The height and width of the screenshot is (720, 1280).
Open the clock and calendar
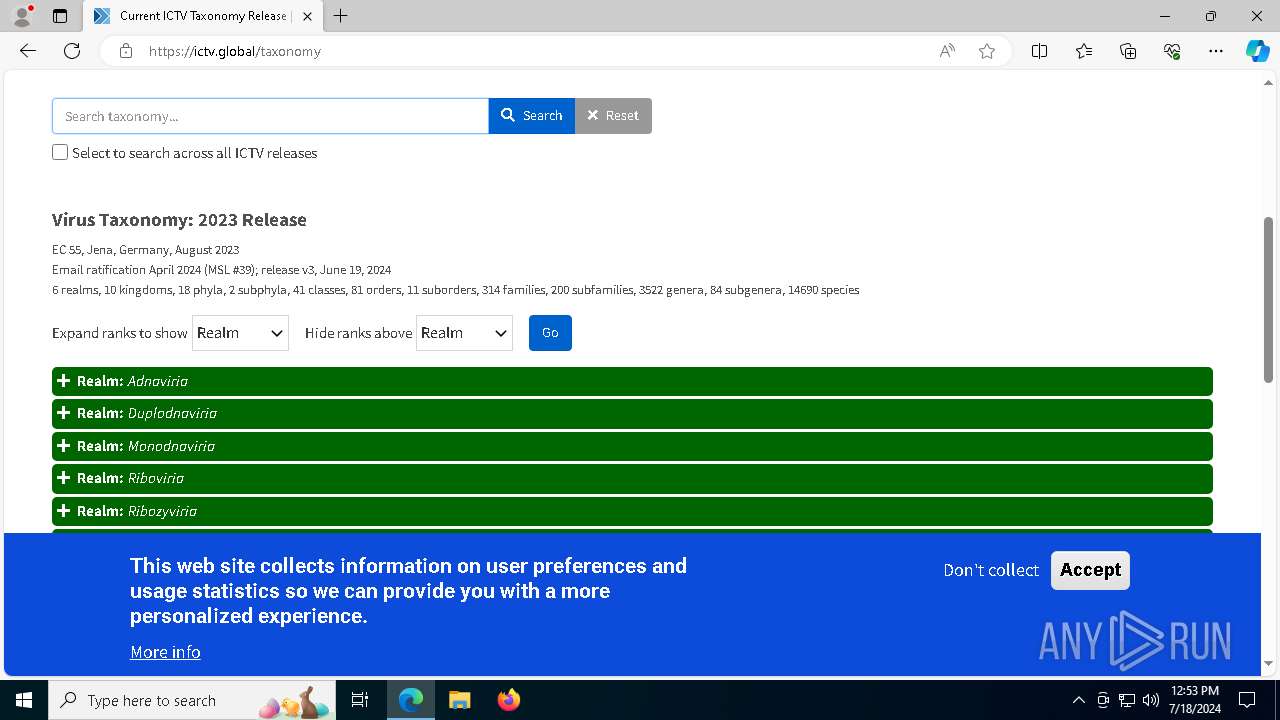coord(1195,700)
